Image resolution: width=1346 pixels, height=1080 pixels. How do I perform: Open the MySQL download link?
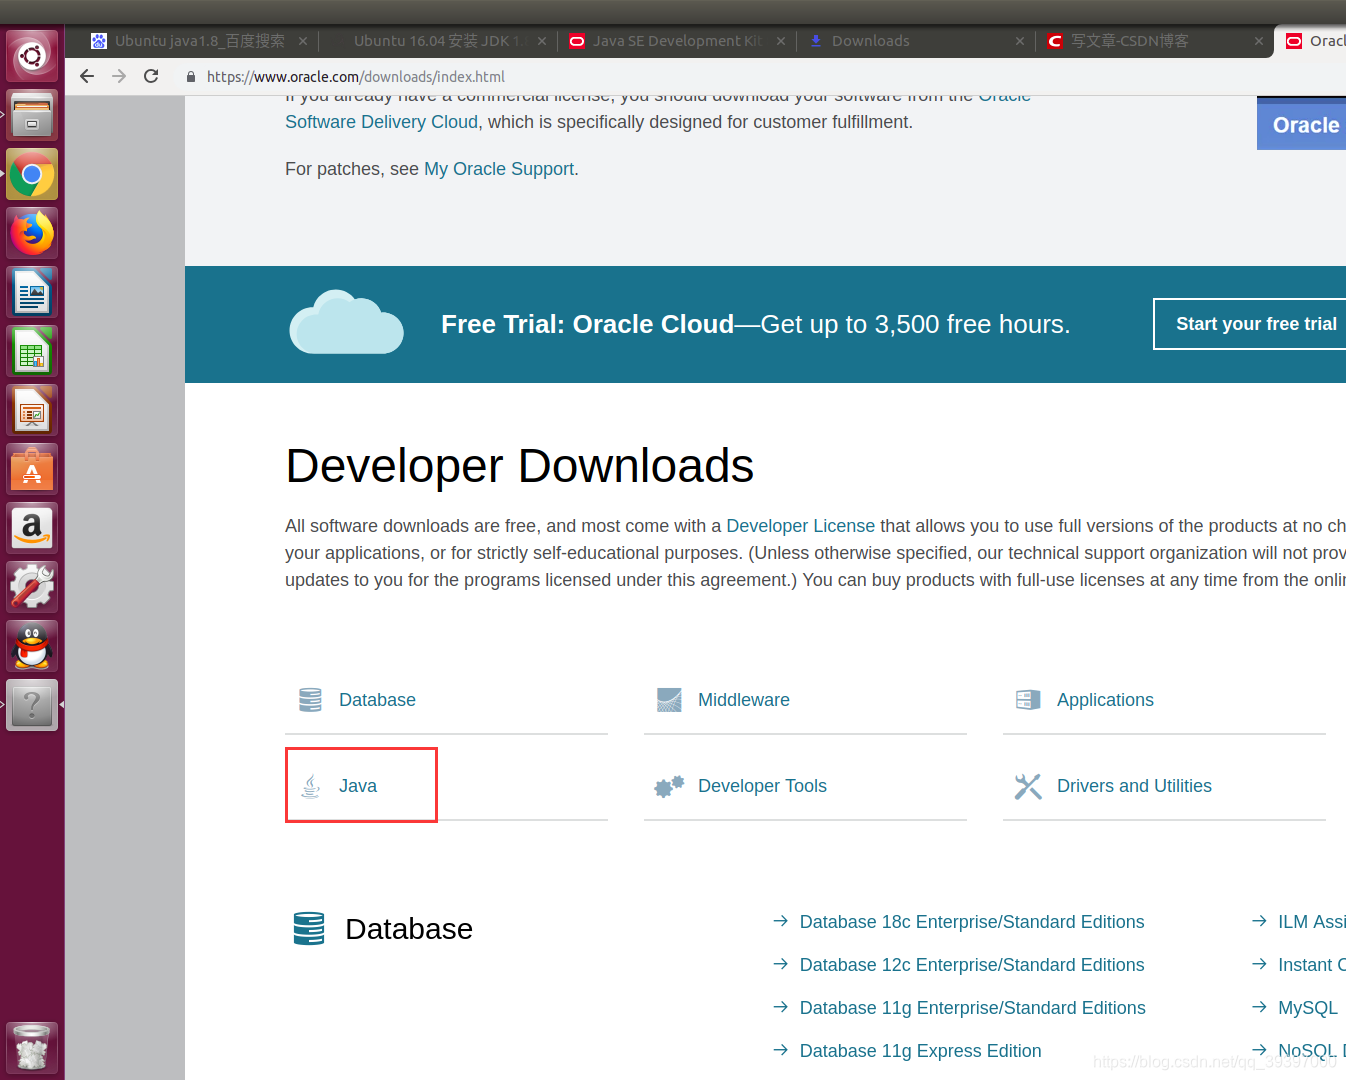[x=1307, y=1008]
